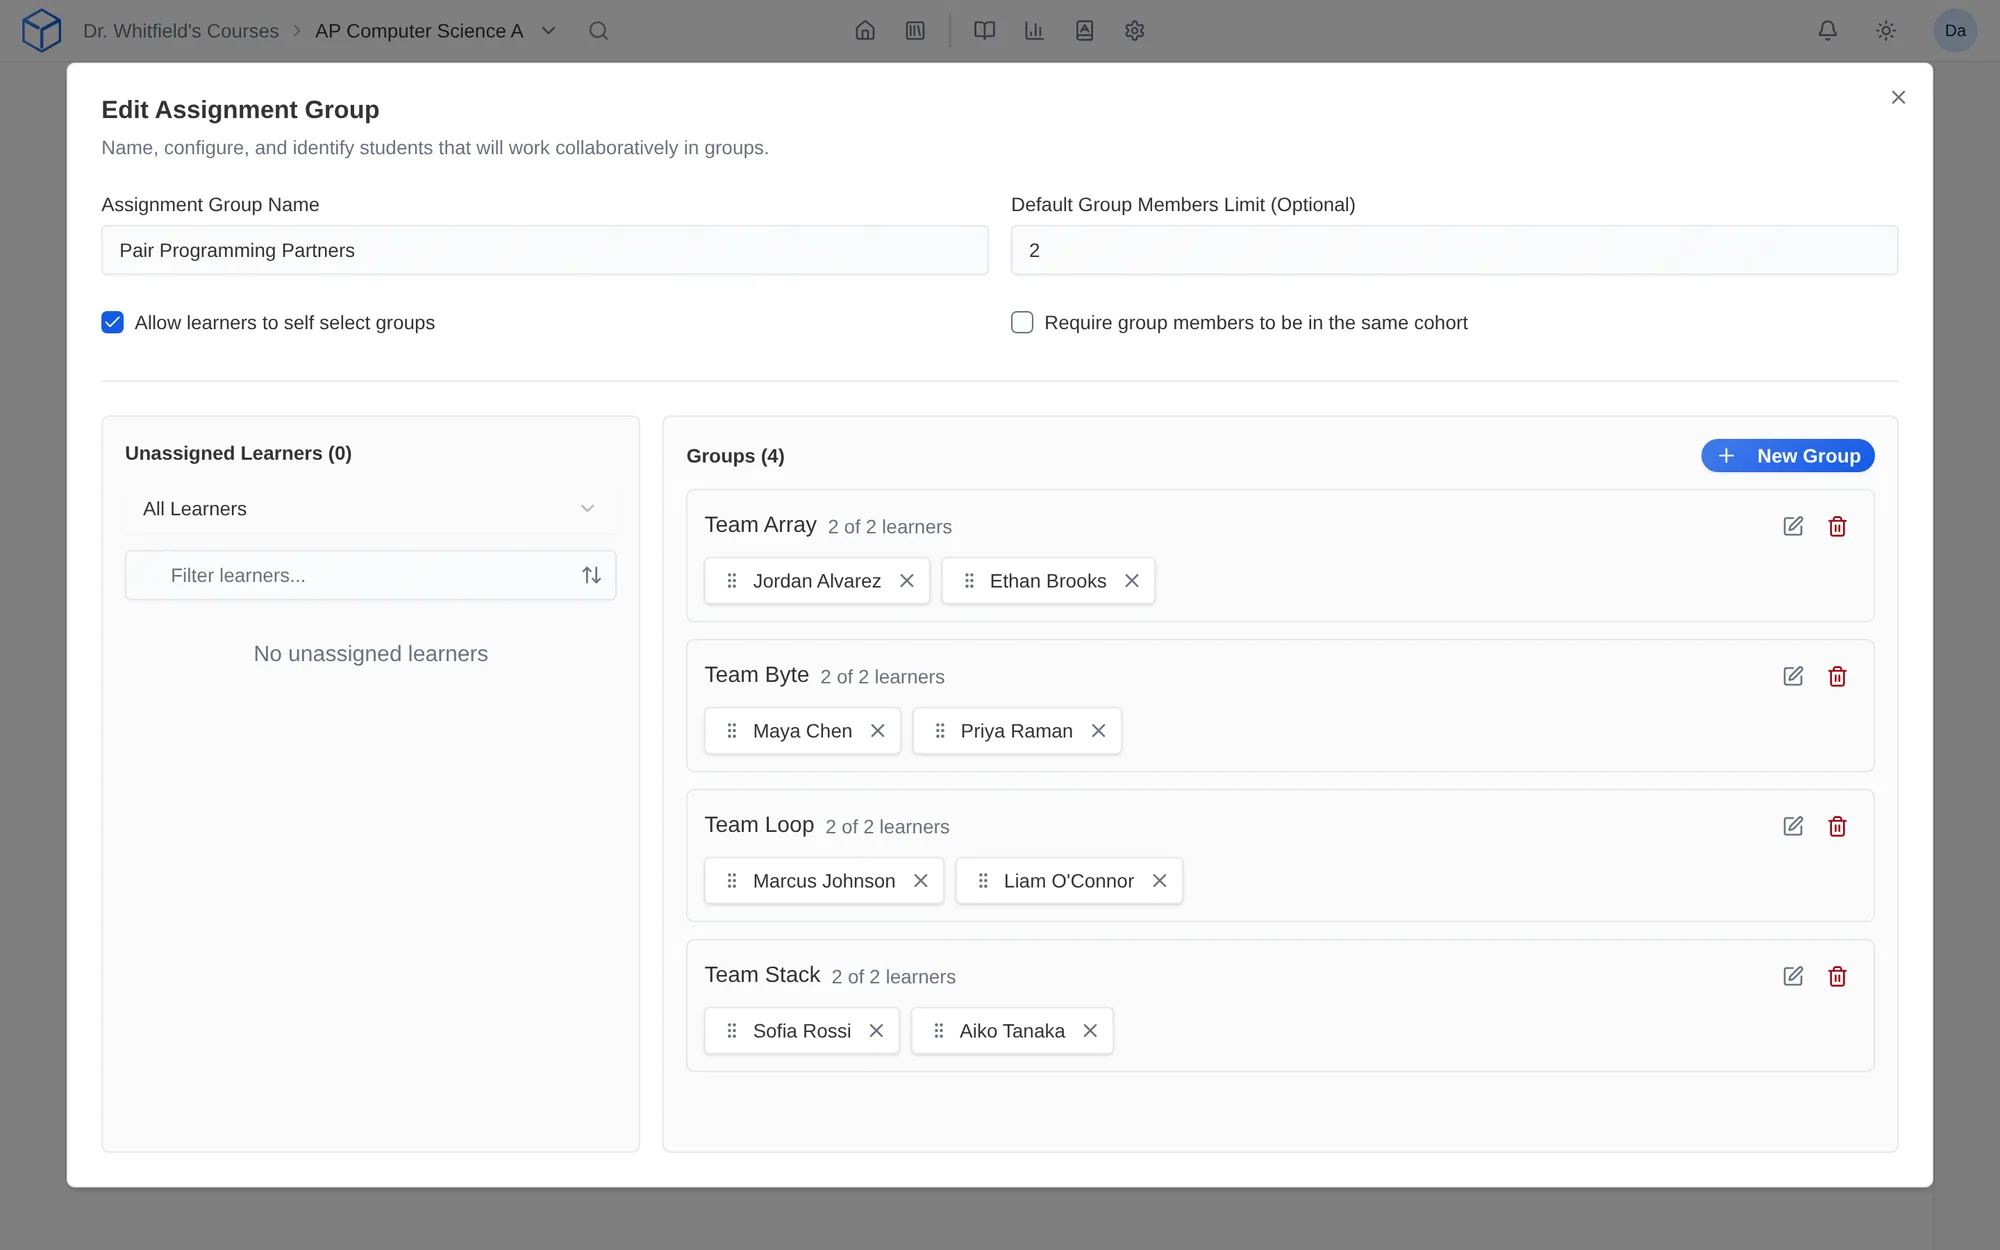Open notifications bell
The width and height of the screenshot is (2000, 1250).
point(1827,31)
